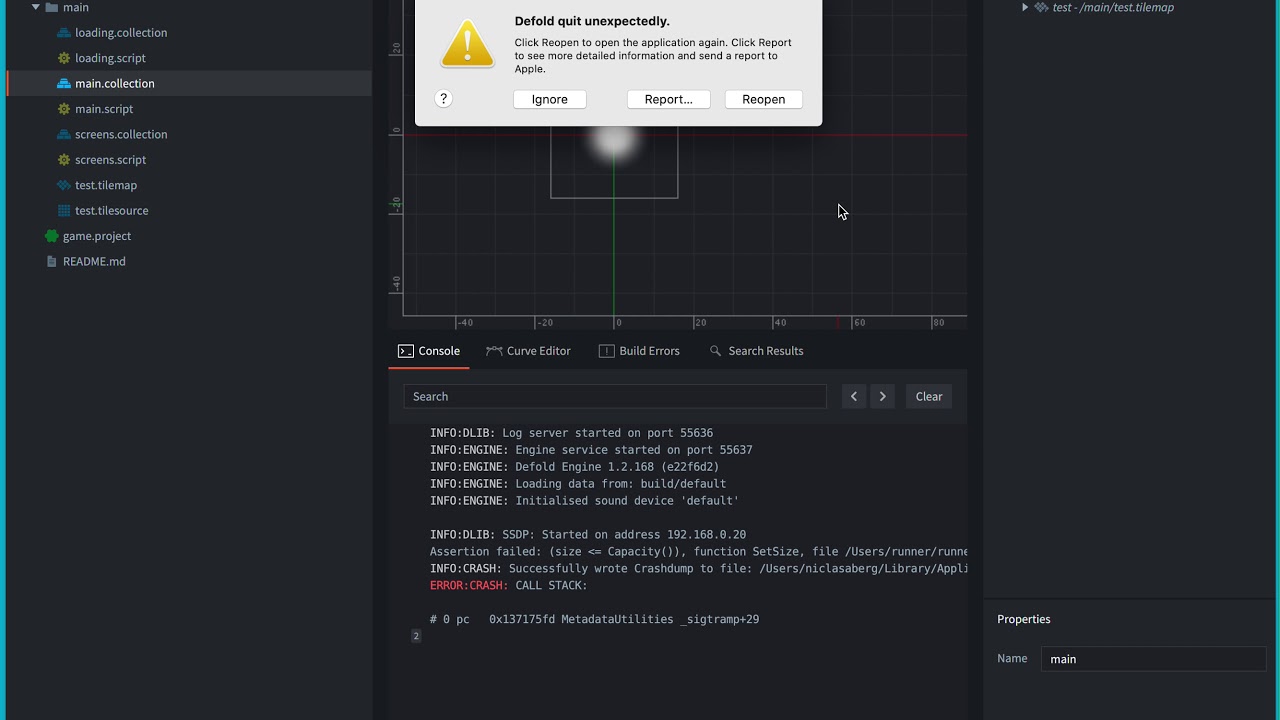Click the 'Initialised sound device' console line
The image size is (1280, 720).
pos(585,501)
